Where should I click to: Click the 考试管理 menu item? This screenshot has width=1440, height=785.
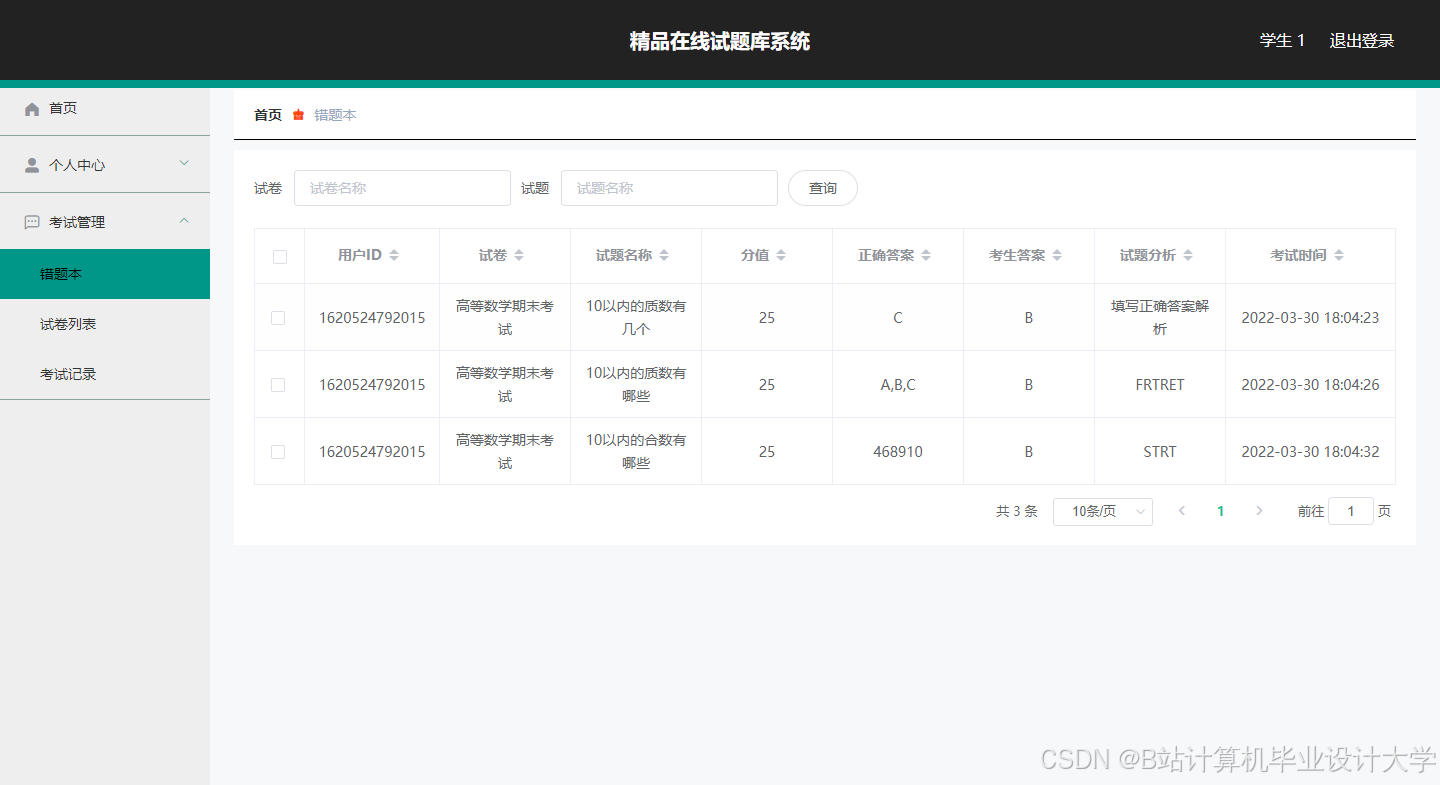pos(105,222)
